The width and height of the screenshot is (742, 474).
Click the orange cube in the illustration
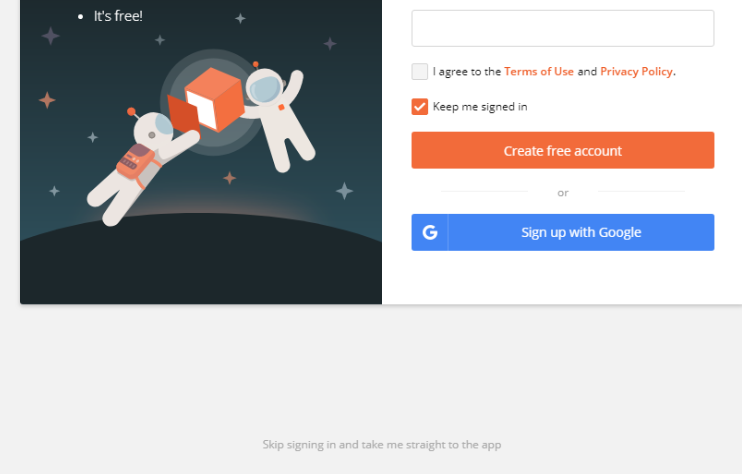[214, 98]
